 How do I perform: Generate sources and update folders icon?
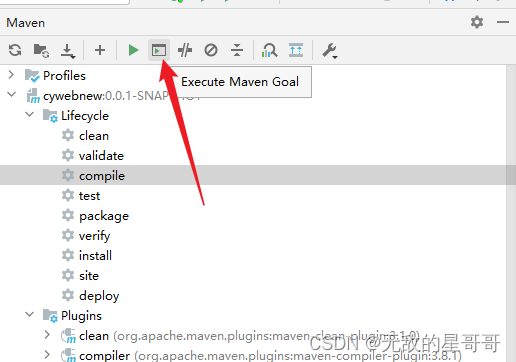point(41,50)
